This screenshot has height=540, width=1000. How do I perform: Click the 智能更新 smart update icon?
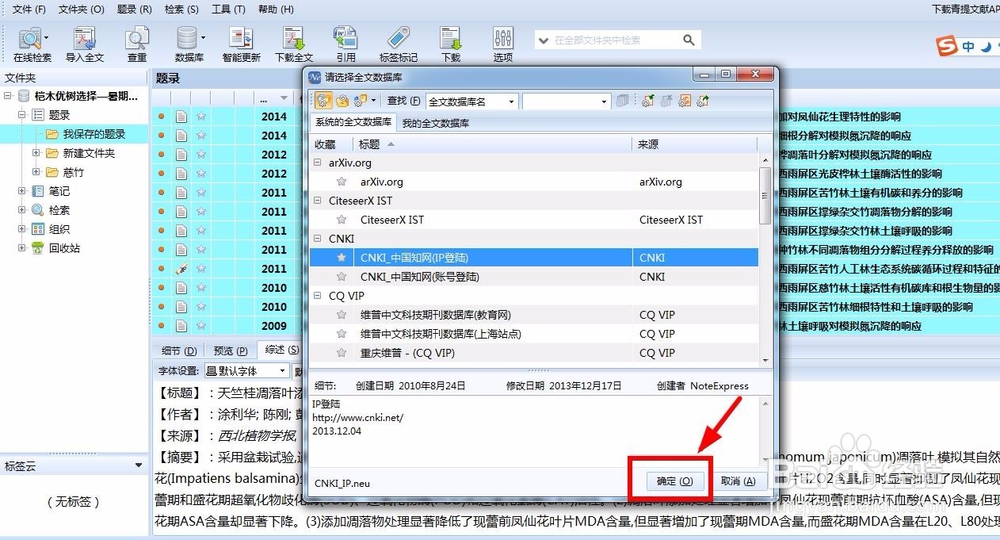click(241, 44)
